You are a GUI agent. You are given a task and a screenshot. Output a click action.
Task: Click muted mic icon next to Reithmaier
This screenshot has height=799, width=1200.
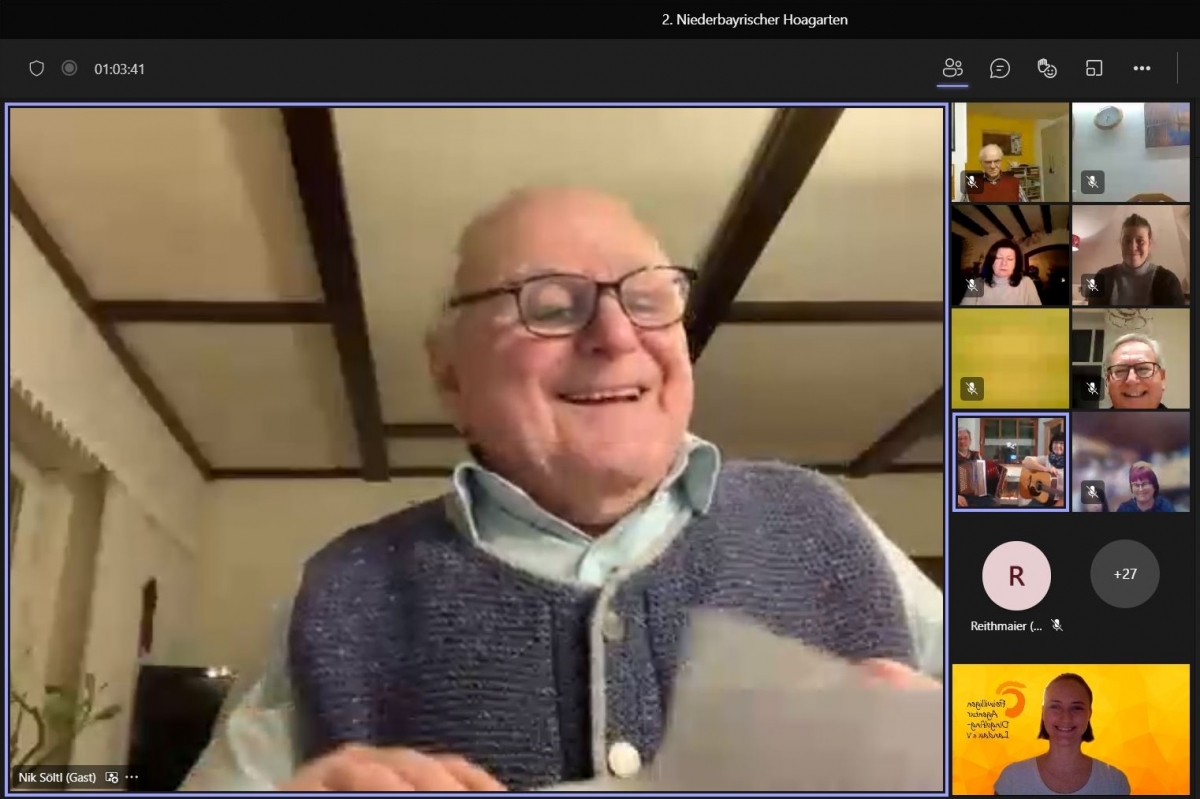pyautogui.click(x=1057, y=626)
